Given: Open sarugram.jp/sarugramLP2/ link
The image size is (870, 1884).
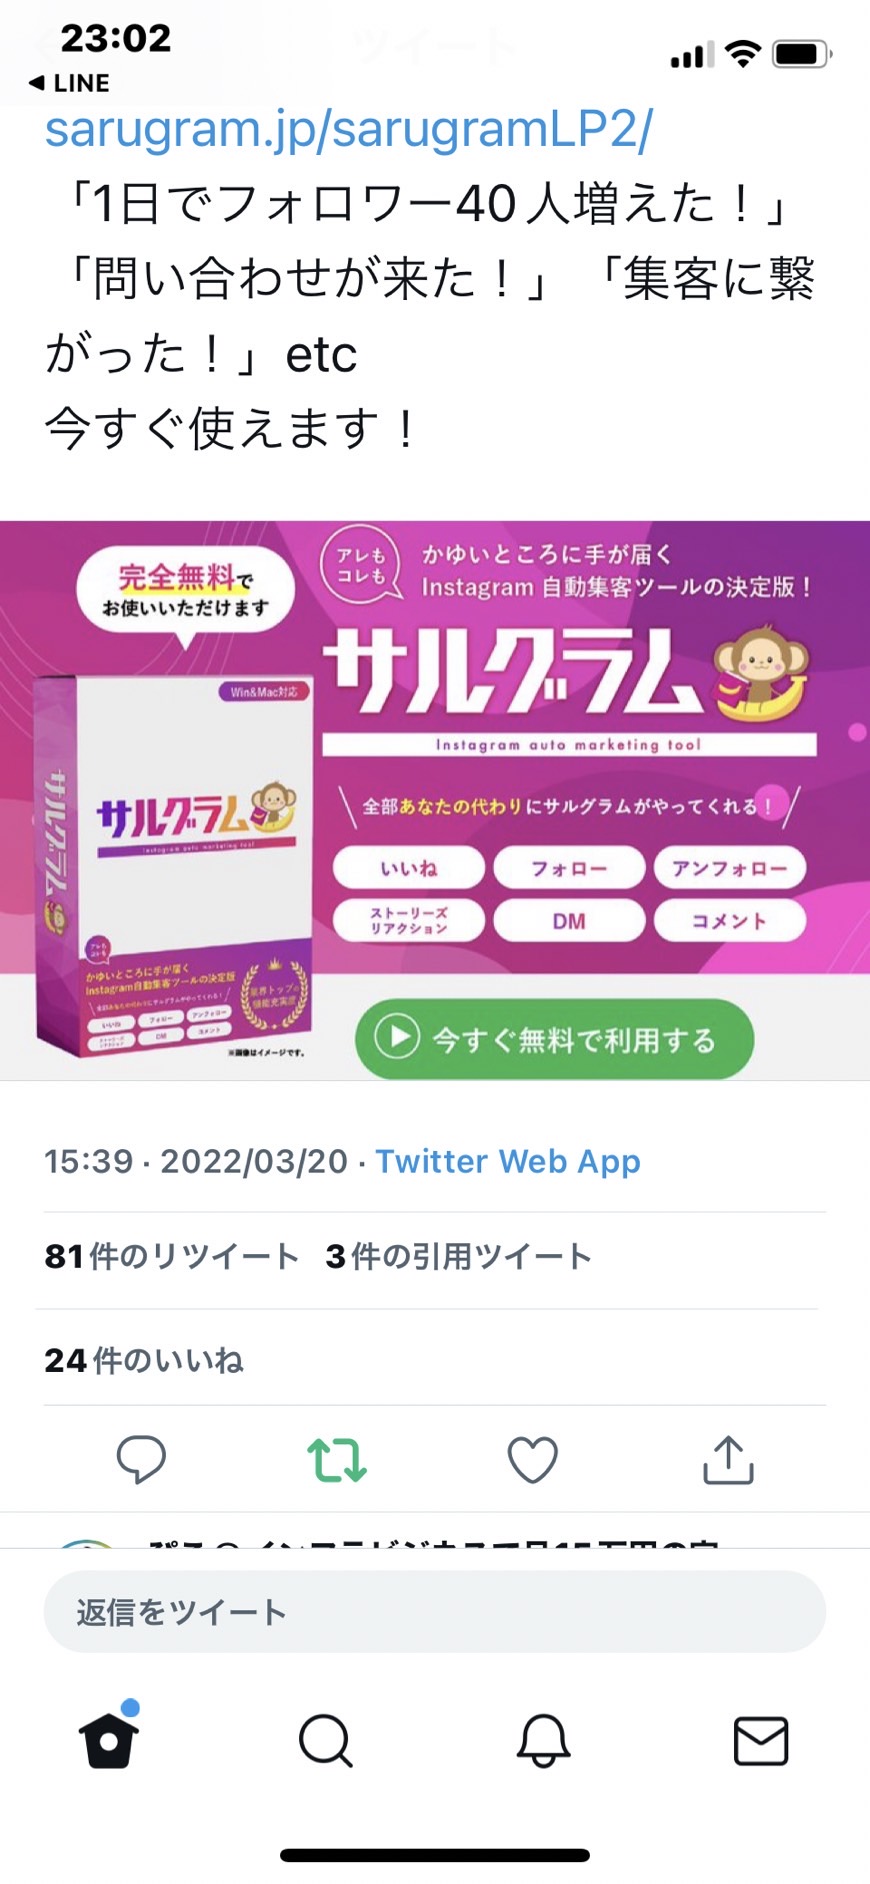Looking at the screenshot, I should (349, 130).
